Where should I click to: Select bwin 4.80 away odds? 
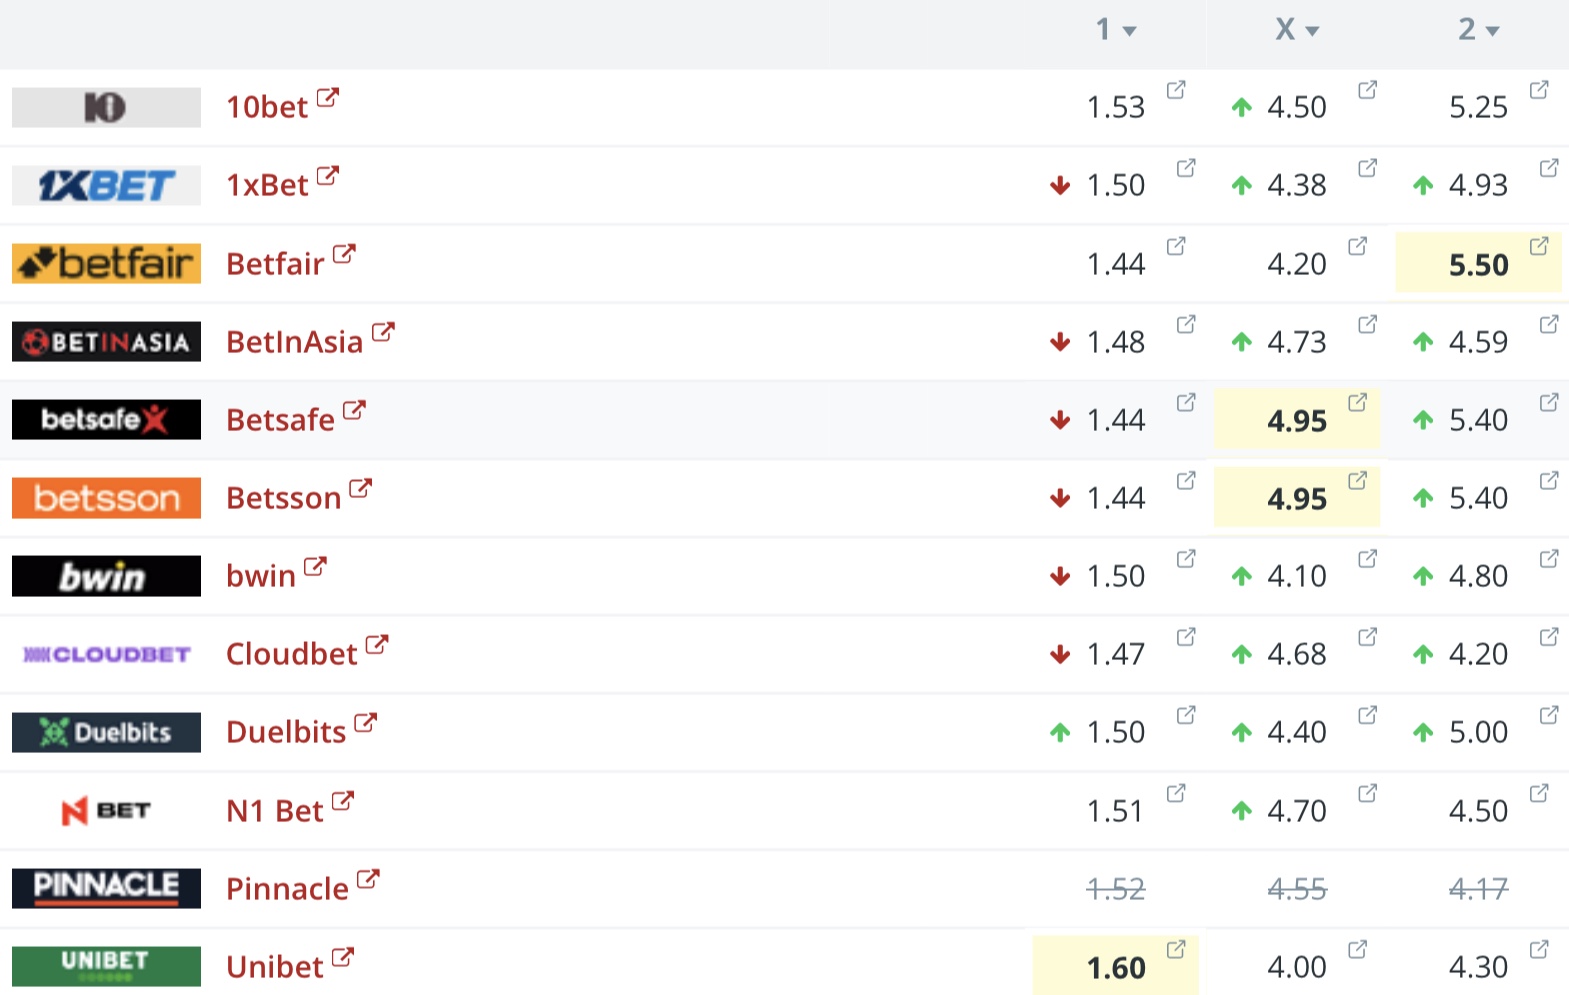[1478, 576]
